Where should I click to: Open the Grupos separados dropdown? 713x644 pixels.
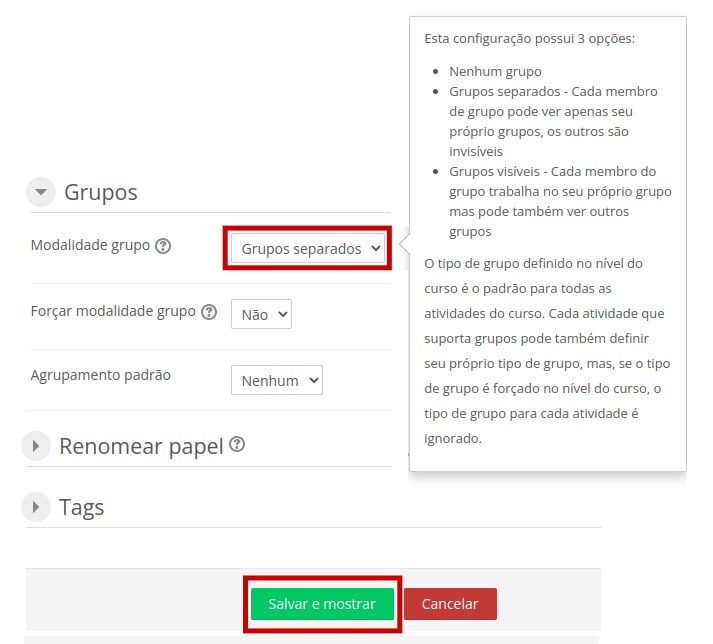[308, 248]
